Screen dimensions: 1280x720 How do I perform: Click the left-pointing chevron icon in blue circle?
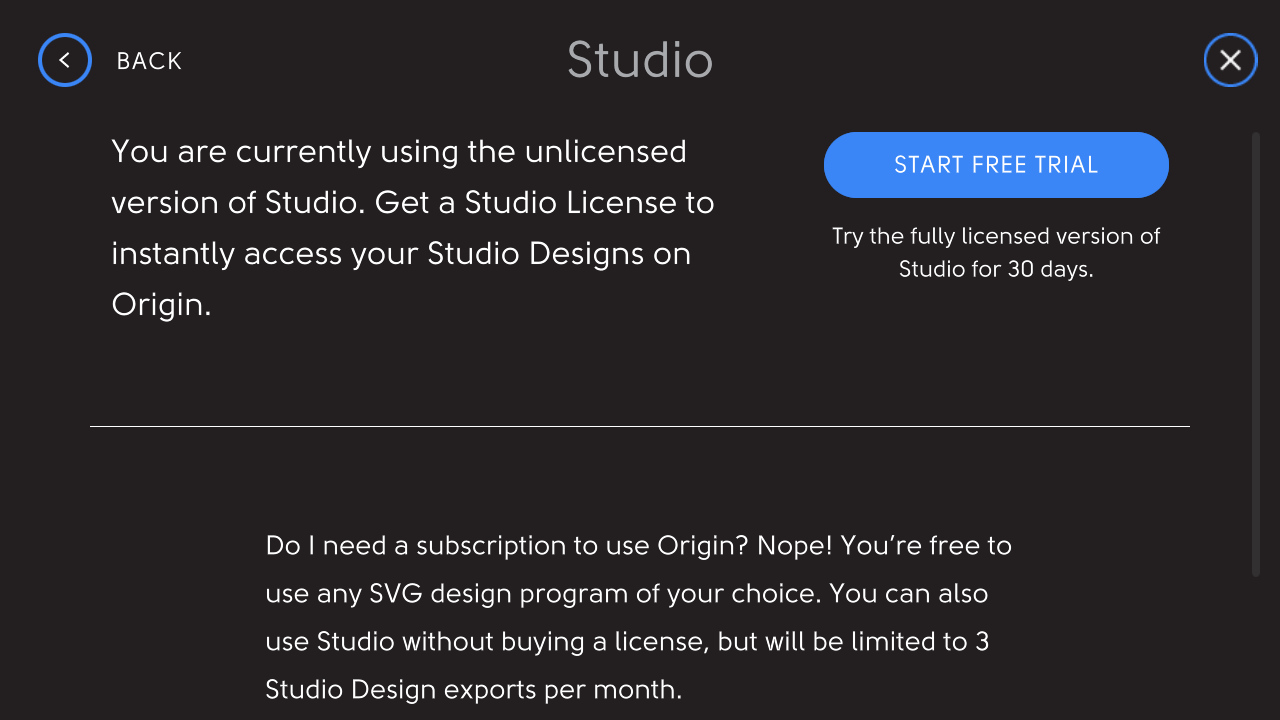coord(64,60)
